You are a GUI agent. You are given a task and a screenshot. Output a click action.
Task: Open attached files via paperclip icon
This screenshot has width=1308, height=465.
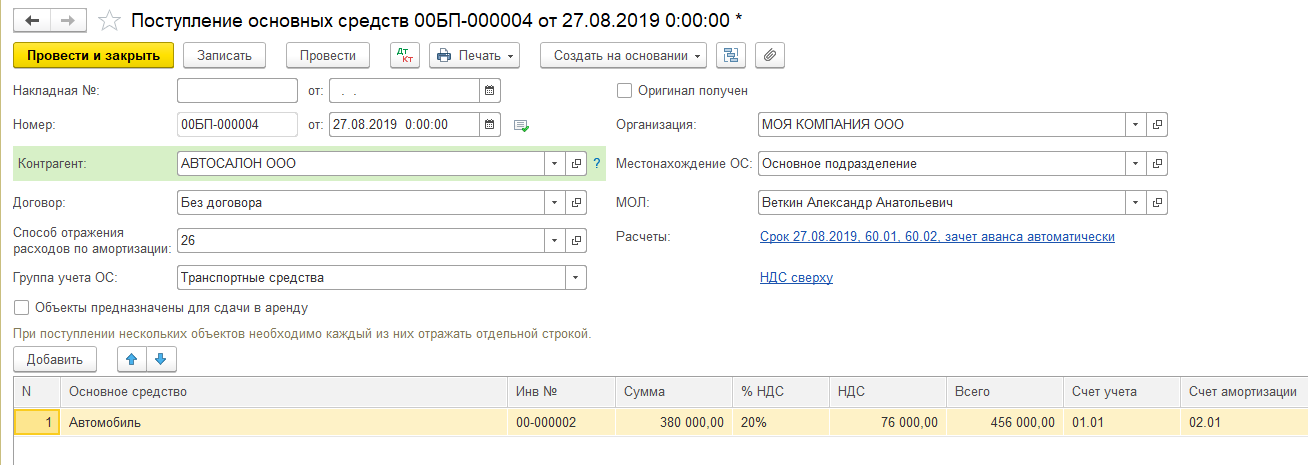[769, 55]
